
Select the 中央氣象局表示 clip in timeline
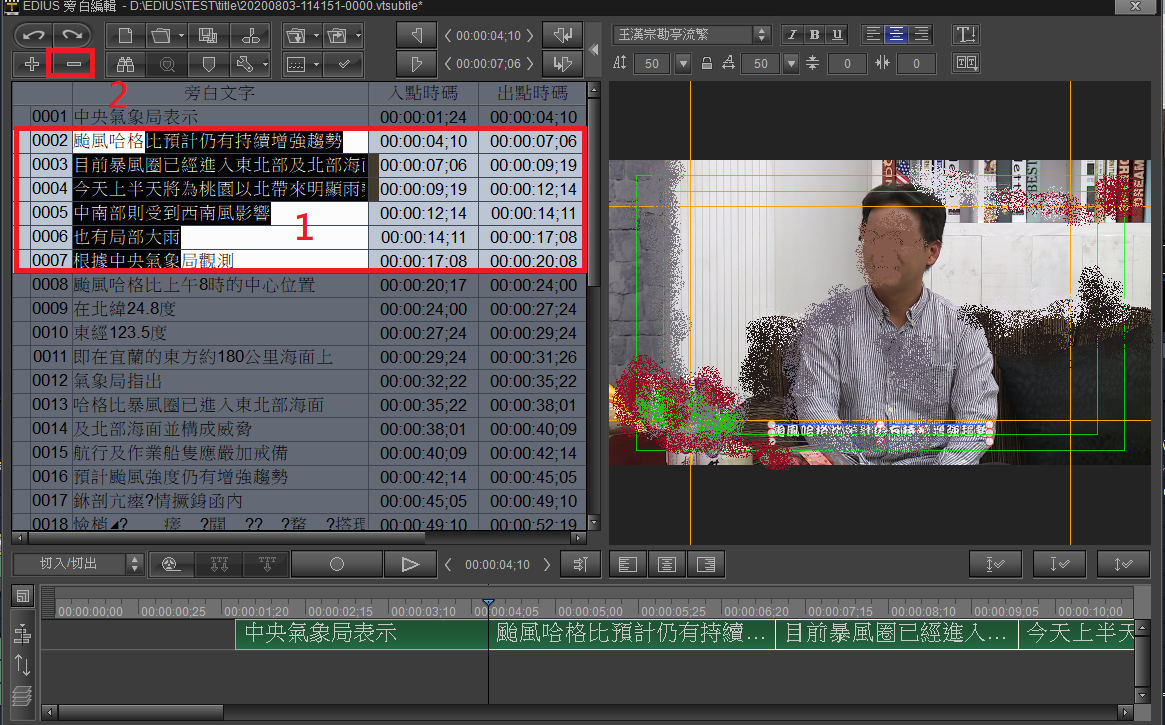pyautogui.click(x=361, y=634)
